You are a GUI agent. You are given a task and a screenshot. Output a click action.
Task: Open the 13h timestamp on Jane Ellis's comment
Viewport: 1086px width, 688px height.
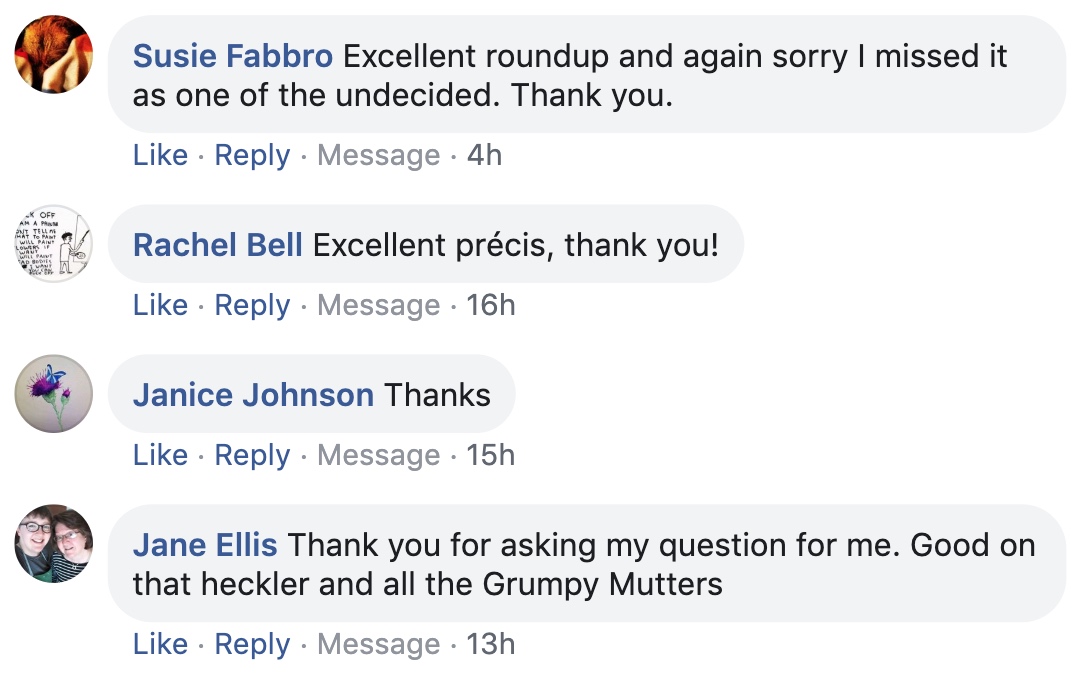click(x=490, y=644)
